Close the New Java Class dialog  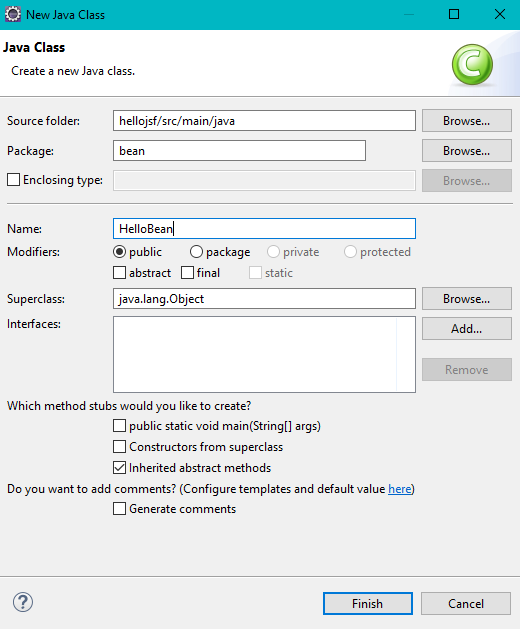coord(500,14)
